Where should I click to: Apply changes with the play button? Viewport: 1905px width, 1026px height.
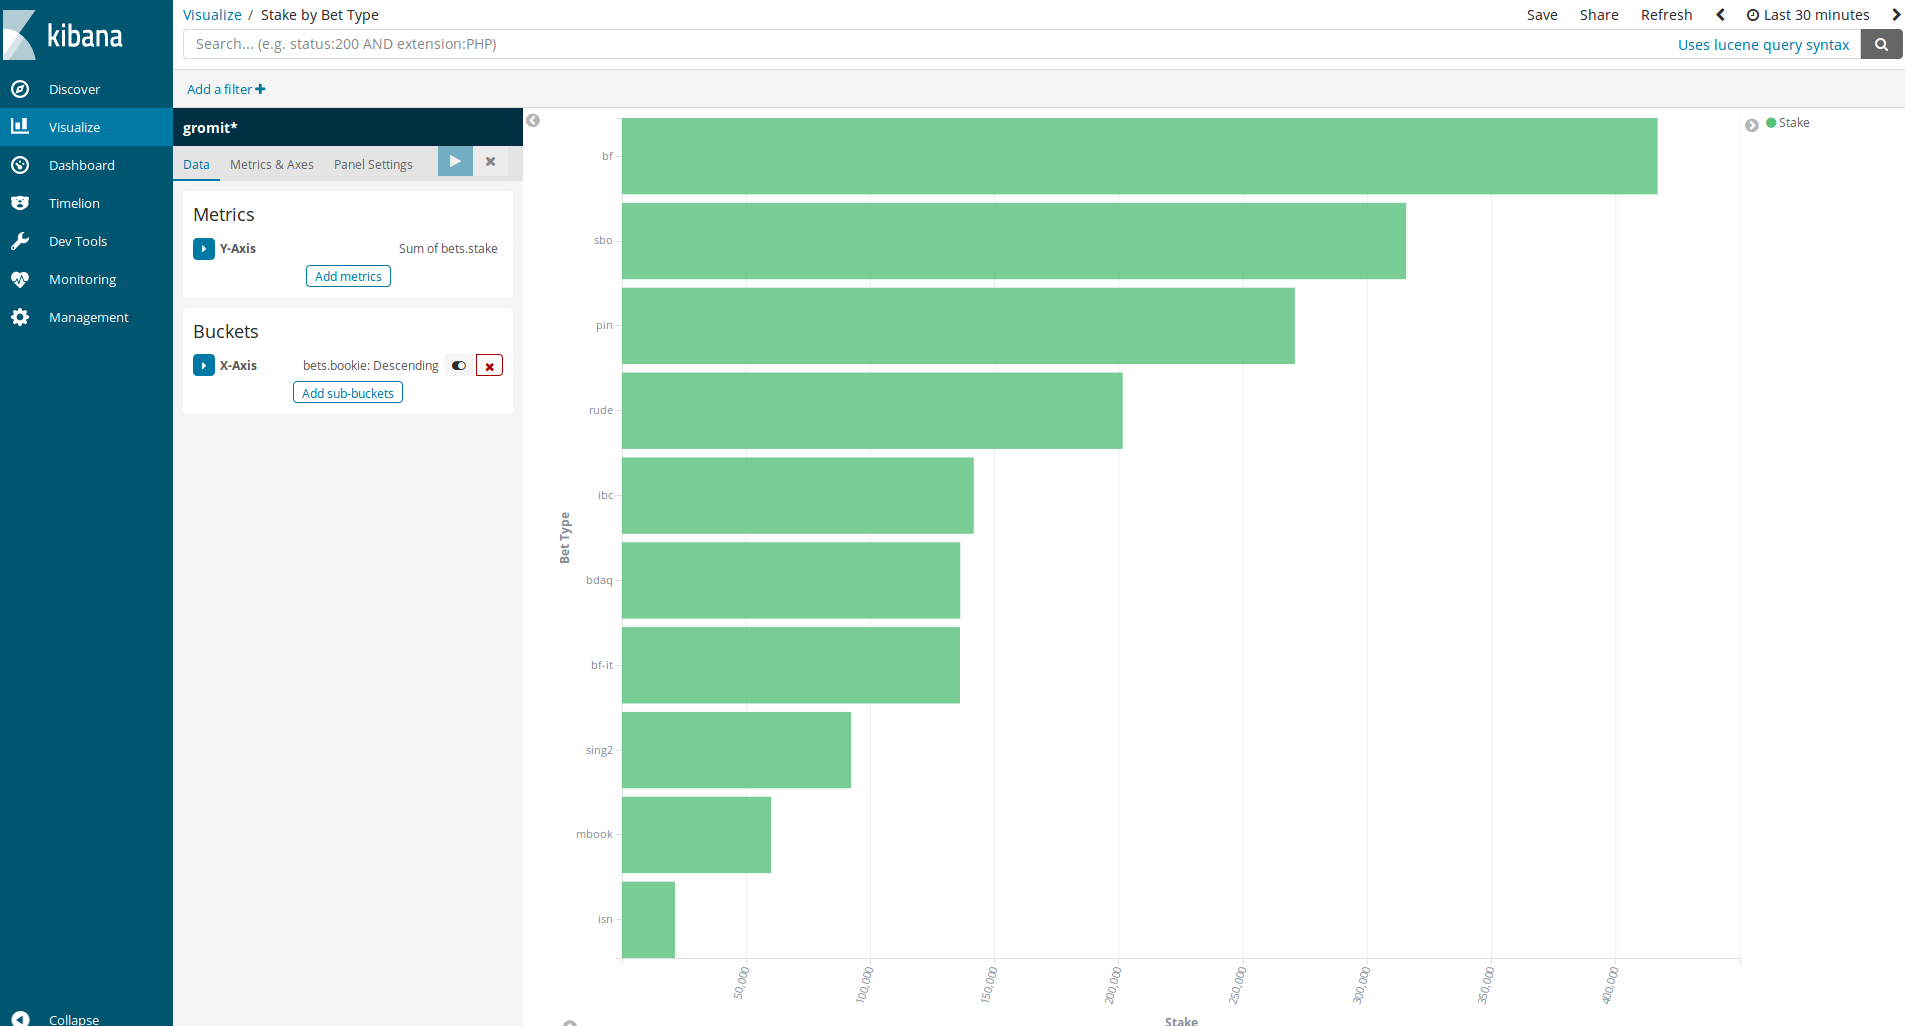(x=455, y=161)
